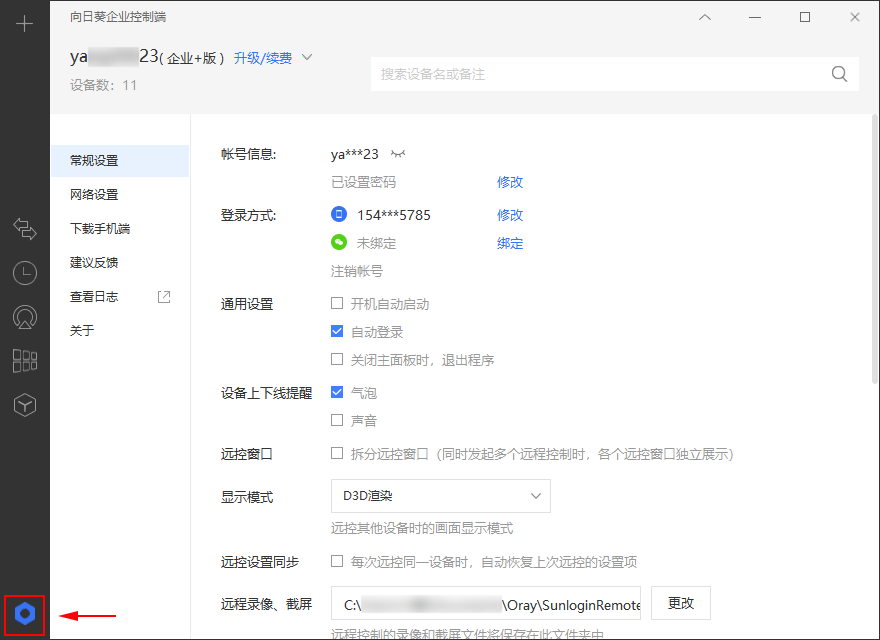Open the blue hexagon settings icon
Viewport: 880px width, 640px height.
25,614
